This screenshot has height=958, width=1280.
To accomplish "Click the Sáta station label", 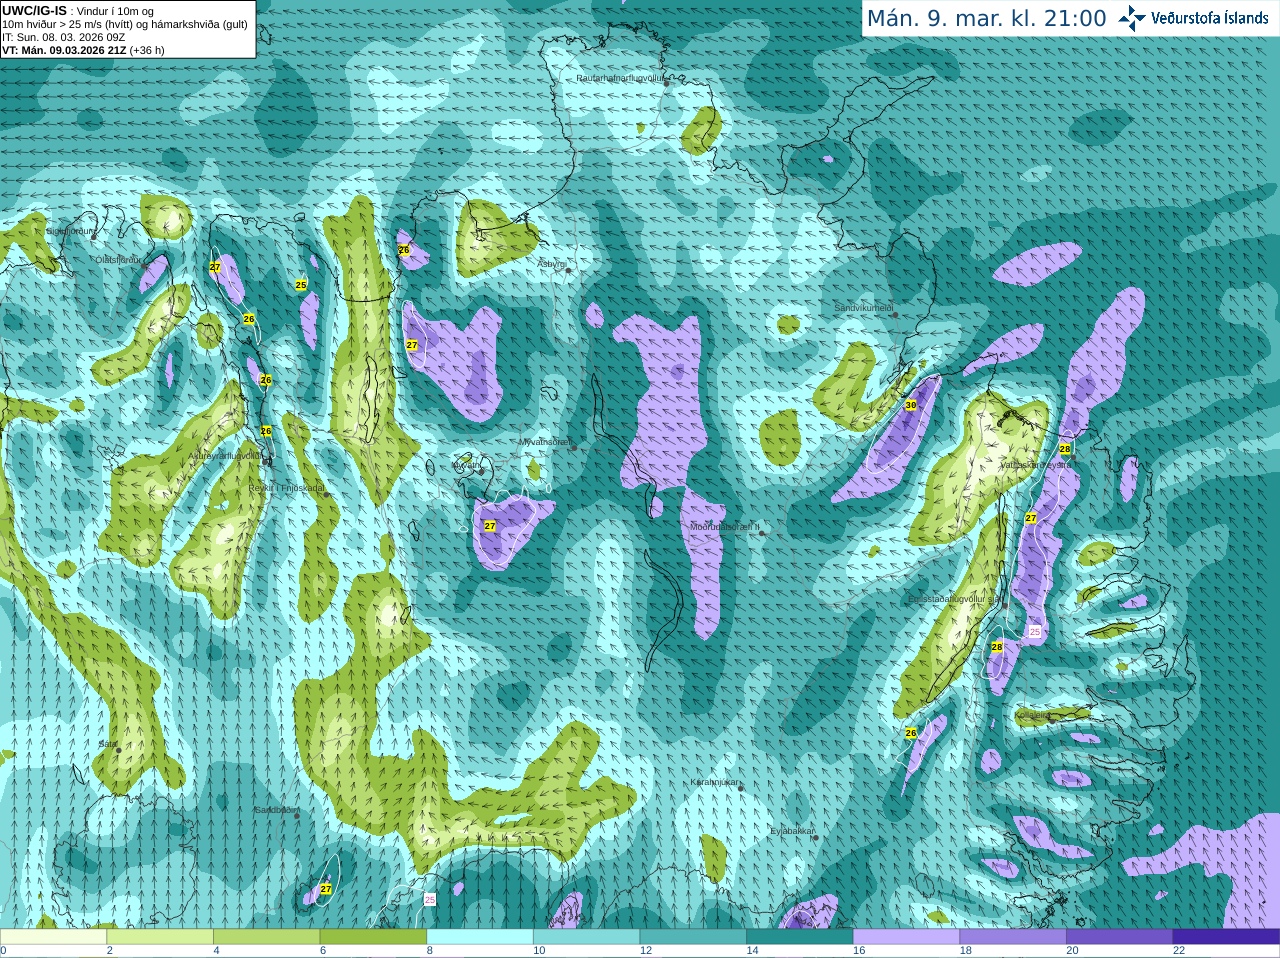I will (107, 744).
